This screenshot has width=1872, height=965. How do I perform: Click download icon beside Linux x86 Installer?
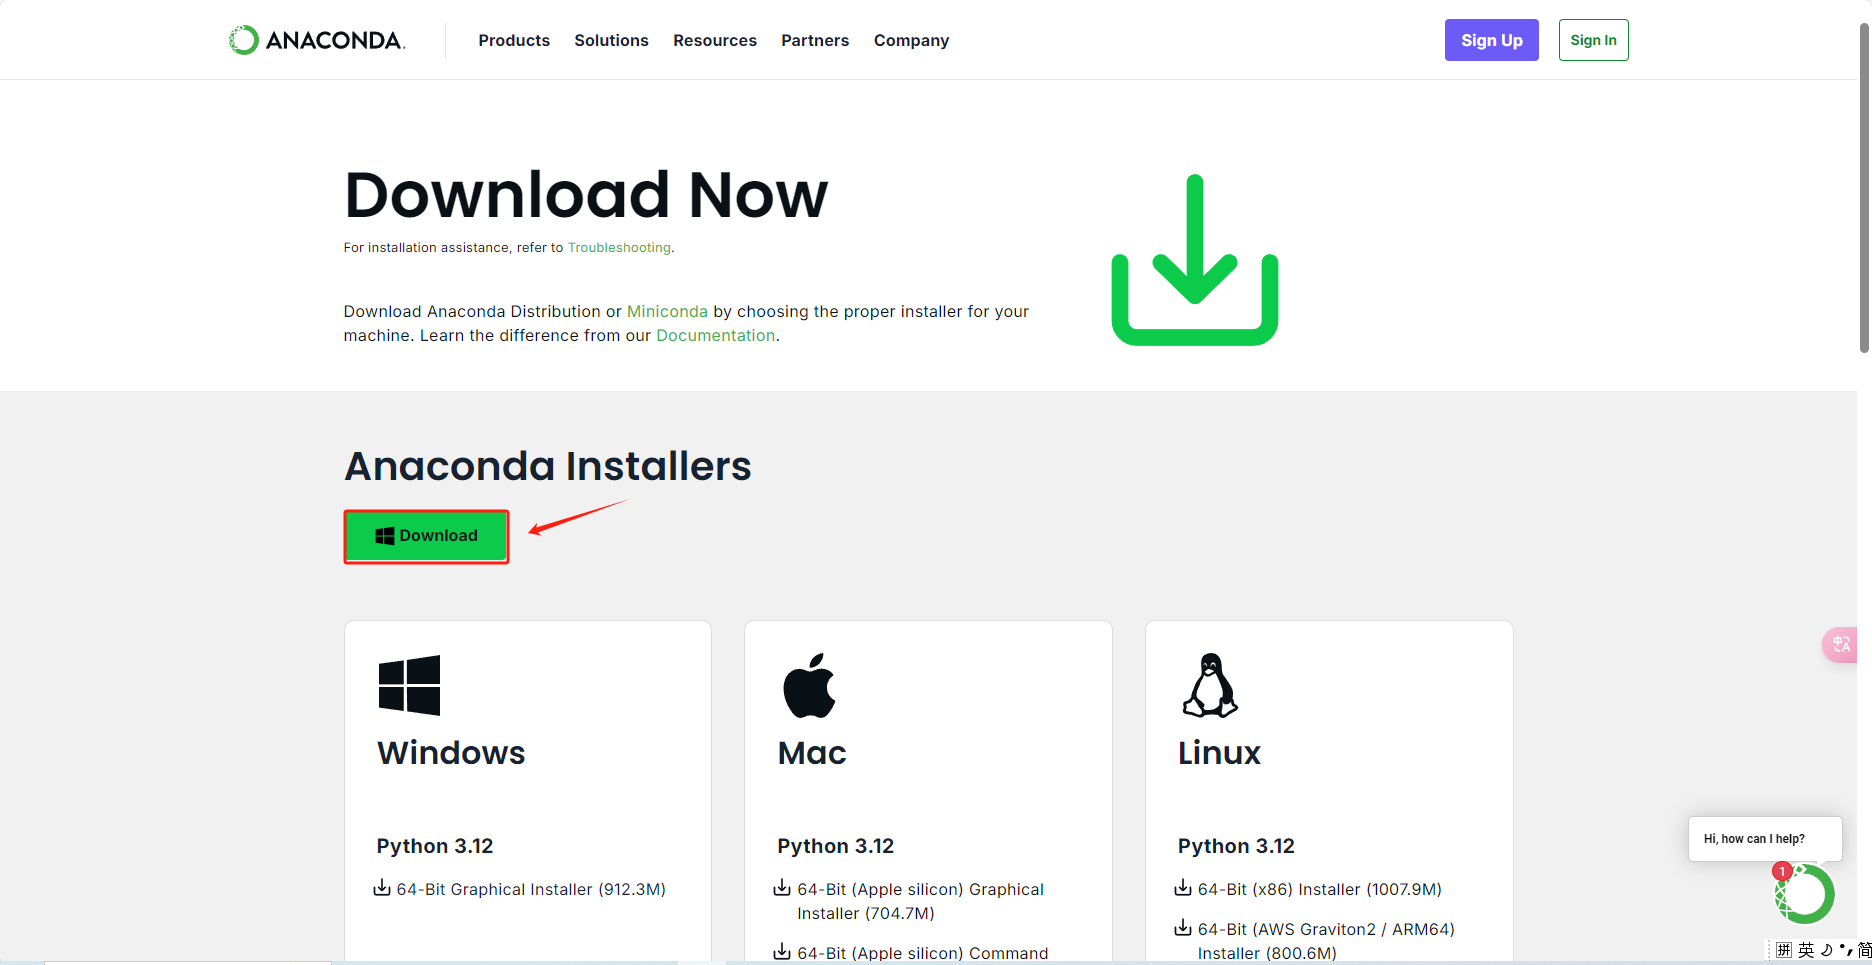click(1183, 888)
